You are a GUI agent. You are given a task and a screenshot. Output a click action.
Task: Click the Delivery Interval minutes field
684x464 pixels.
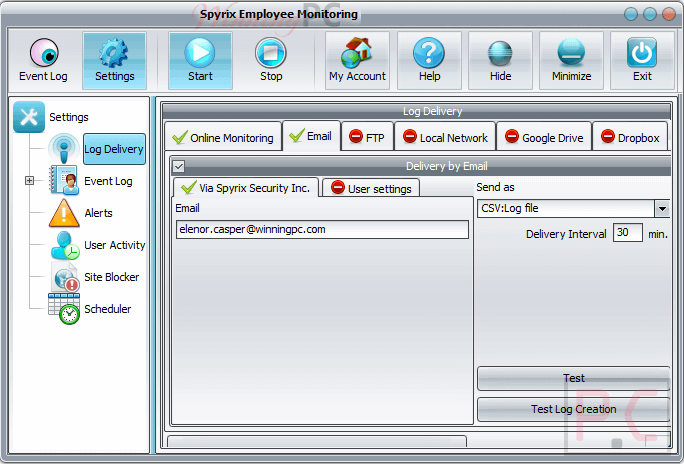(x=628, y=233)
